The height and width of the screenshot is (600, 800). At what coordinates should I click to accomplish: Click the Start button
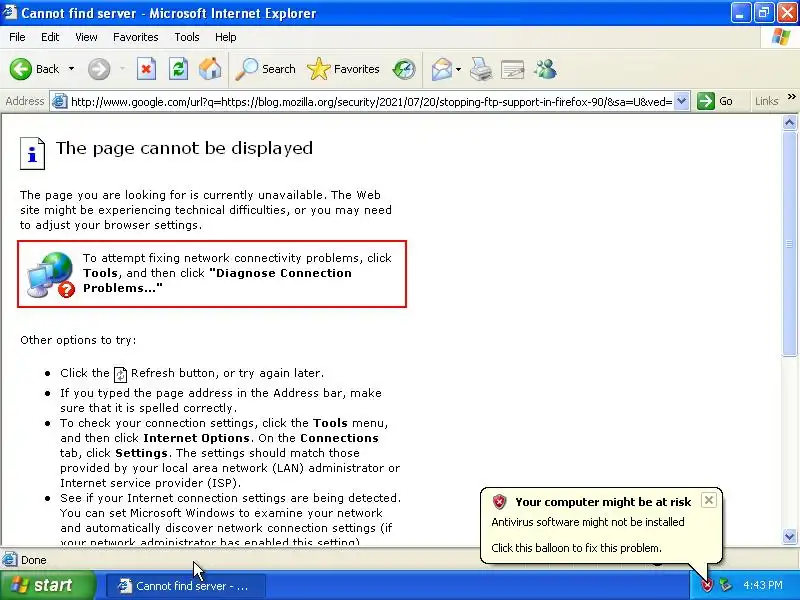point(48,585)
